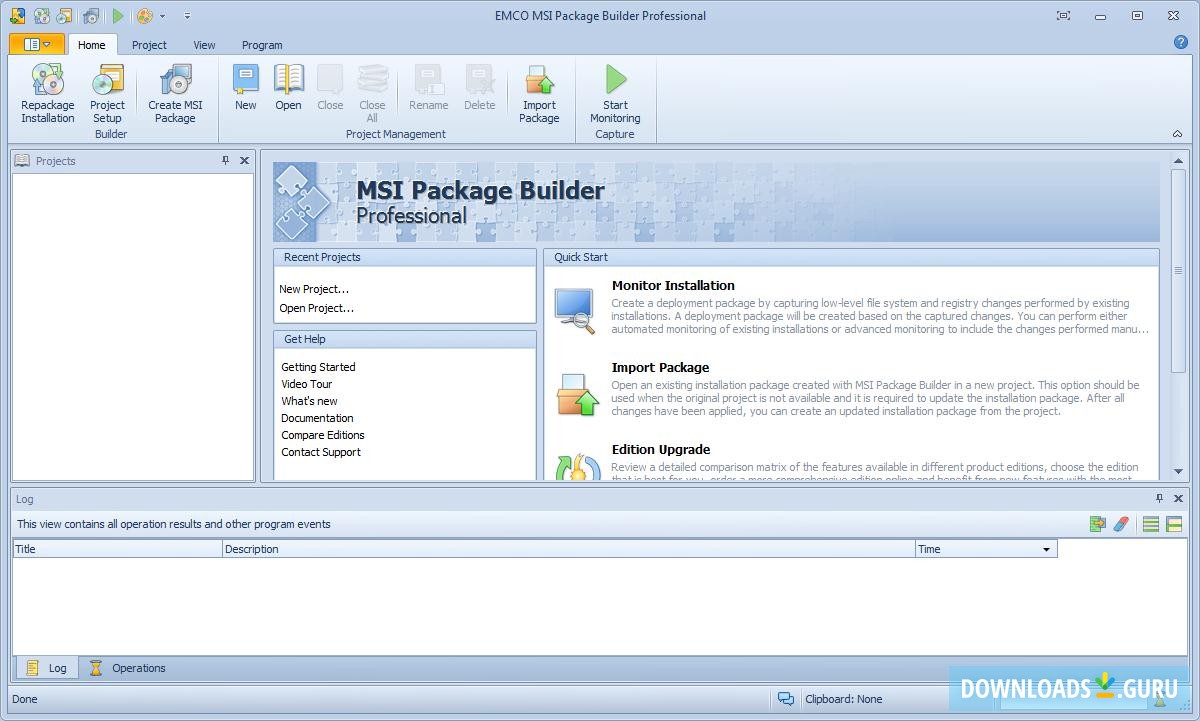Screen dimensions: 1200x721
Task: Switch to the Project ribbon tab
Action: (x=149, y=45)
